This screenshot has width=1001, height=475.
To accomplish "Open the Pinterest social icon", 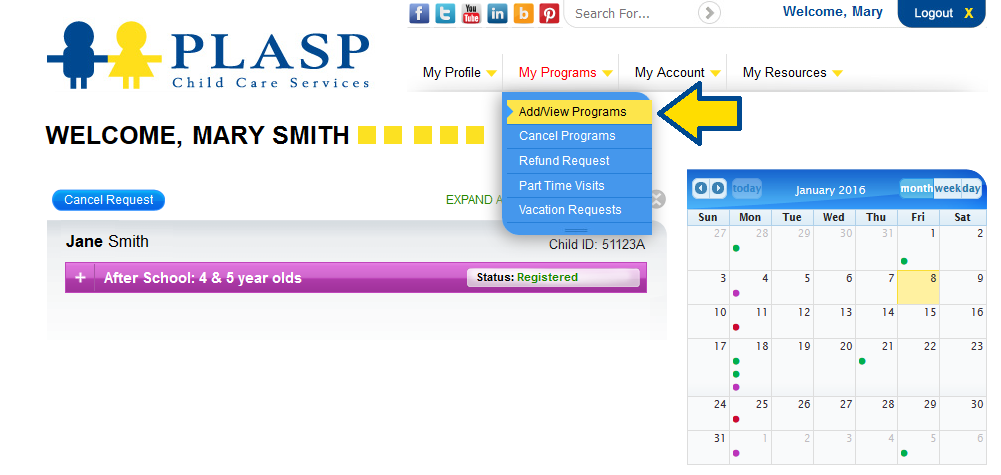I will click(x=549, y=13).
